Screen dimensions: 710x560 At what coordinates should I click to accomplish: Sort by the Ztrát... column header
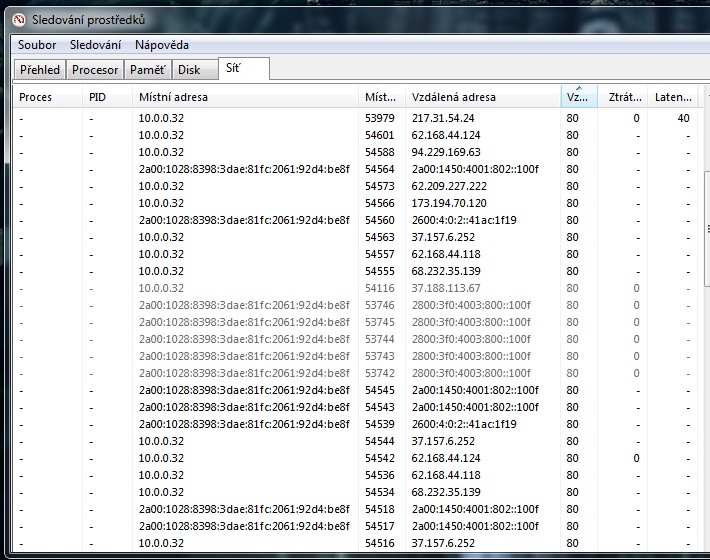[620, 98]
